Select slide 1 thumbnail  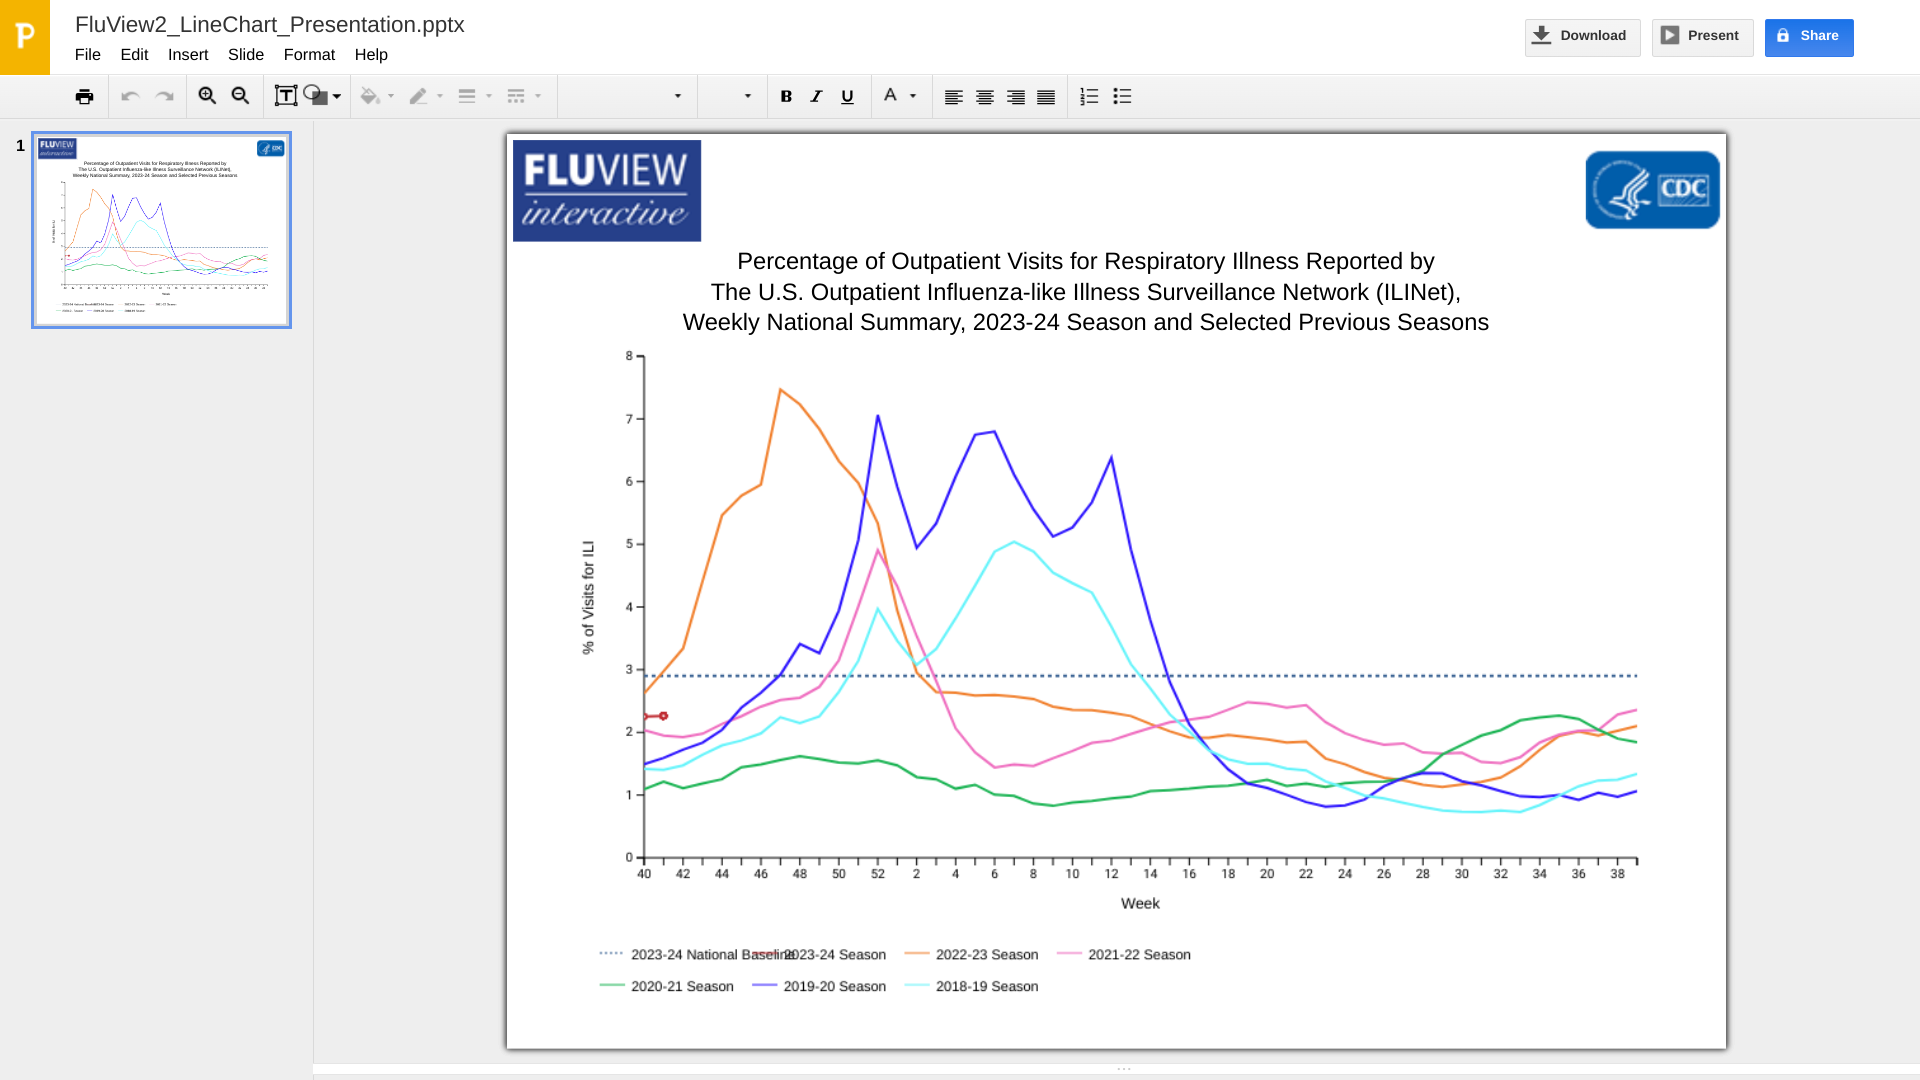pos(161,230)
